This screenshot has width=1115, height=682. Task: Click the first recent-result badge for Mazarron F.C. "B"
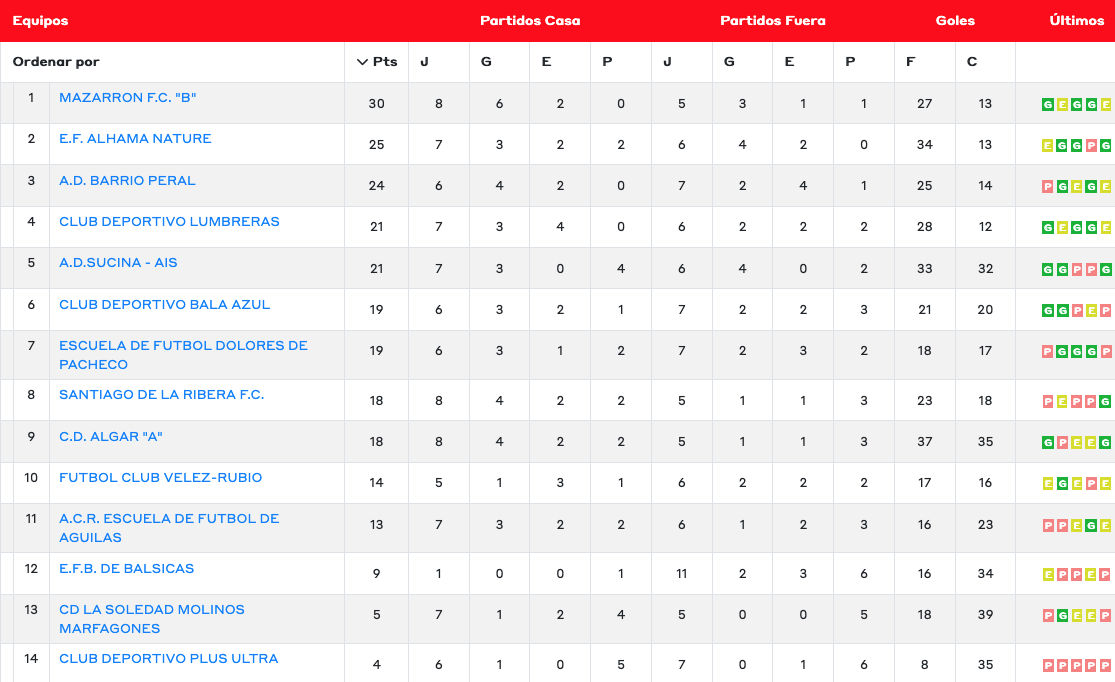click(x=1048, y=104)
